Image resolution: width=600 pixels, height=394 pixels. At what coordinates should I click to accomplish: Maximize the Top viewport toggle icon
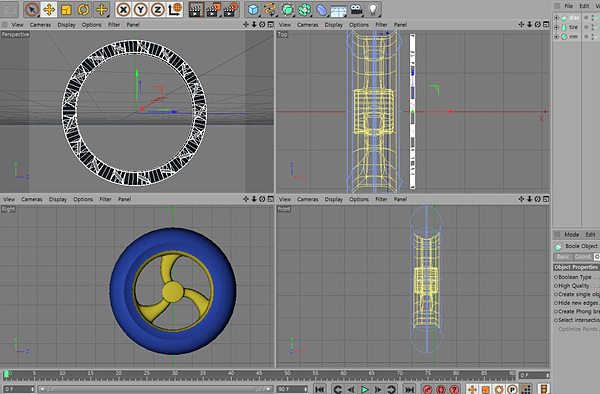pyautogui.click(x=546, y=24)
